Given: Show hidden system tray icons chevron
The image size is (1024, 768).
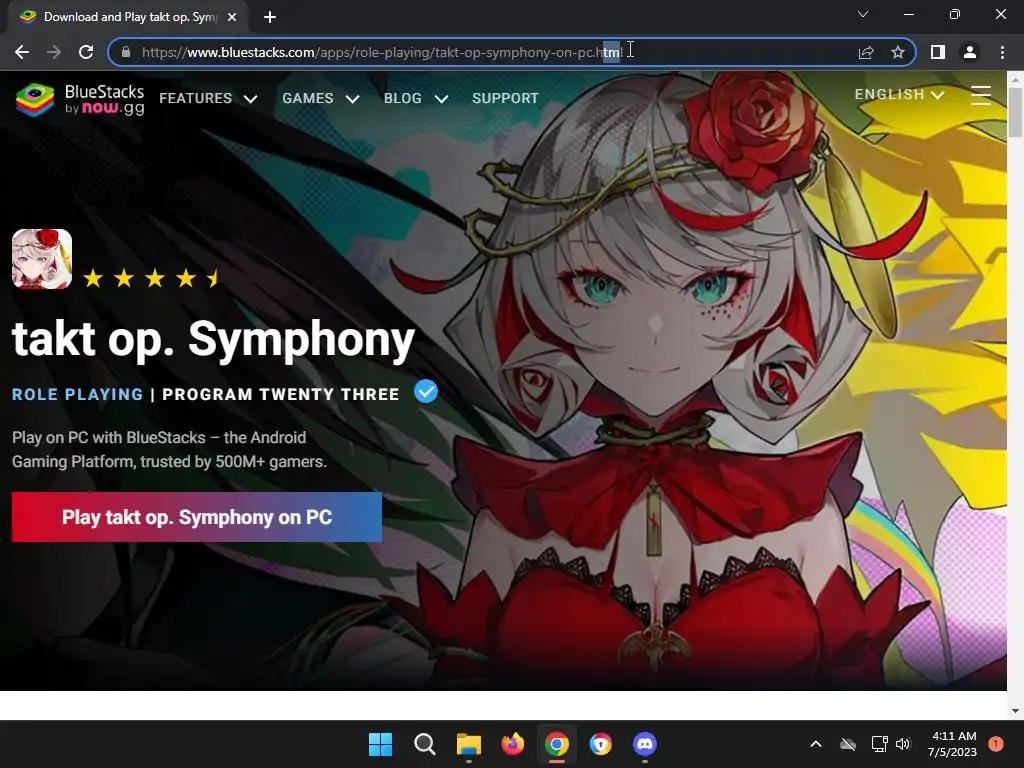Looking at the screenshot, I should coord(816,744).
